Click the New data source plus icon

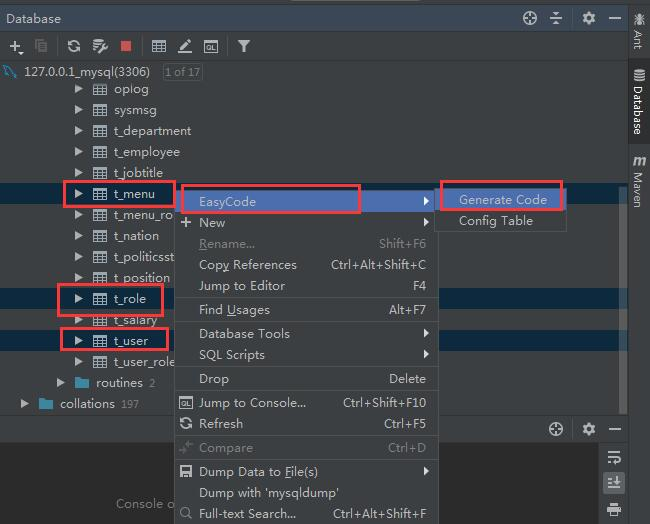(x=16, y=46)
